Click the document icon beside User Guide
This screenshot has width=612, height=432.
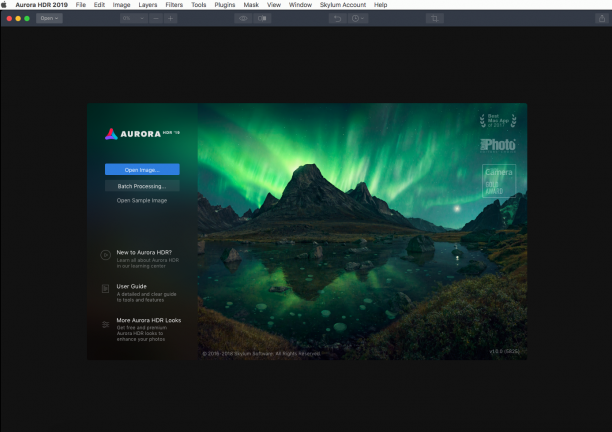[105, 289]
